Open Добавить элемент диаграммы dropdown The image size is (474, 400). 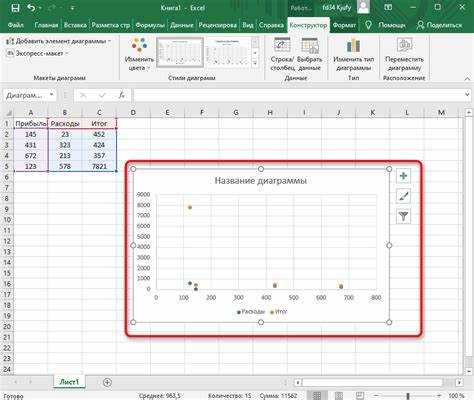point(58,41)
